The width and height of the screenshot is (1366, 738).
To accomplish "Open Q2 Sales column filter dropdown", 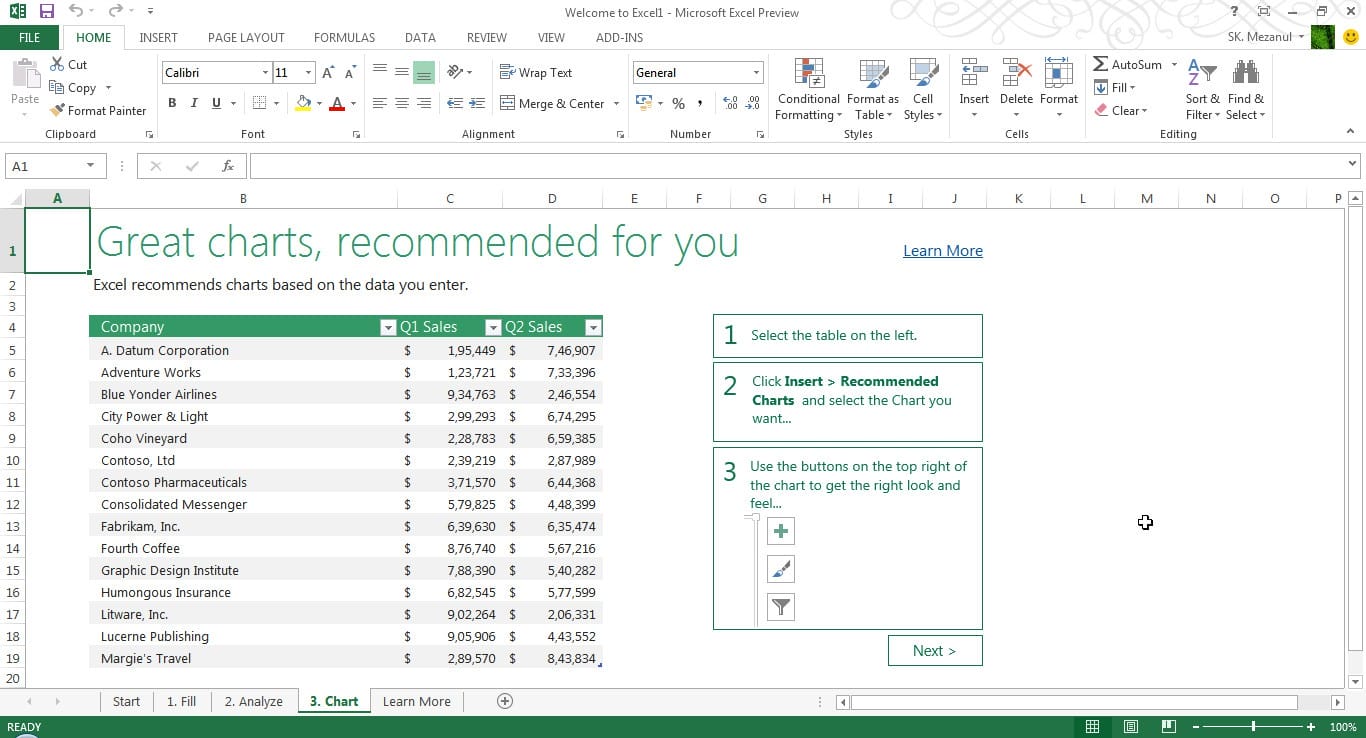I will (593, 327).
